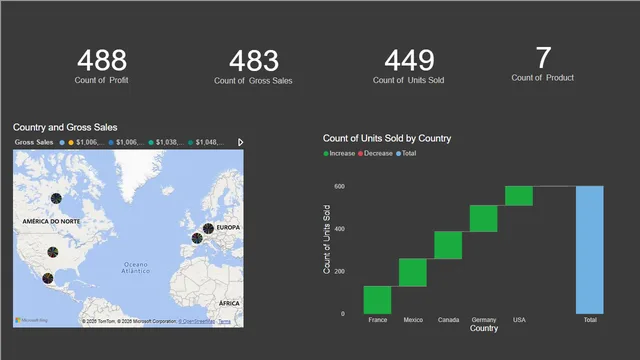The width and height of the screenshot is (640, 360).
Task: Click the Gross Sales legend label
Action: [34, 142]
